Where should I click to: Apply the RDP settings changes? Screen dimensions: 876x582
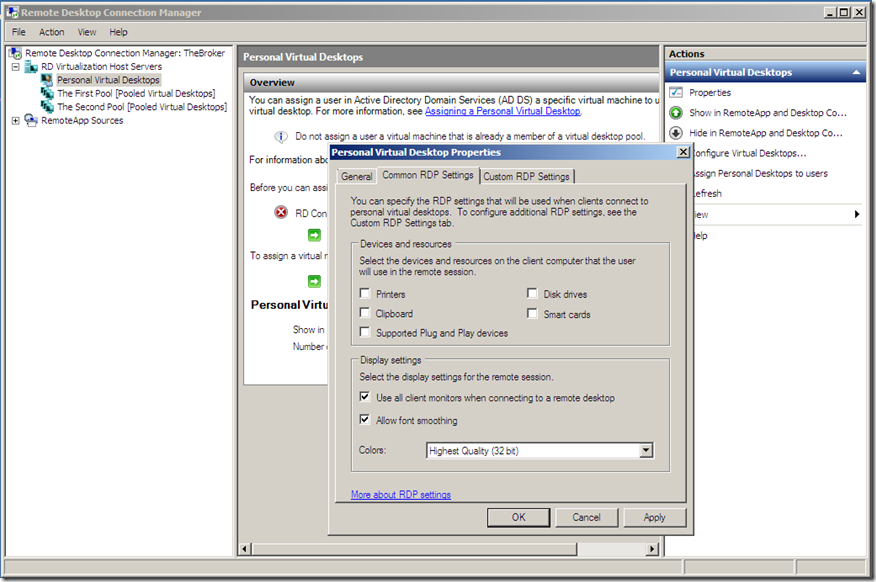pyautogui.click(x=655, y=517)
